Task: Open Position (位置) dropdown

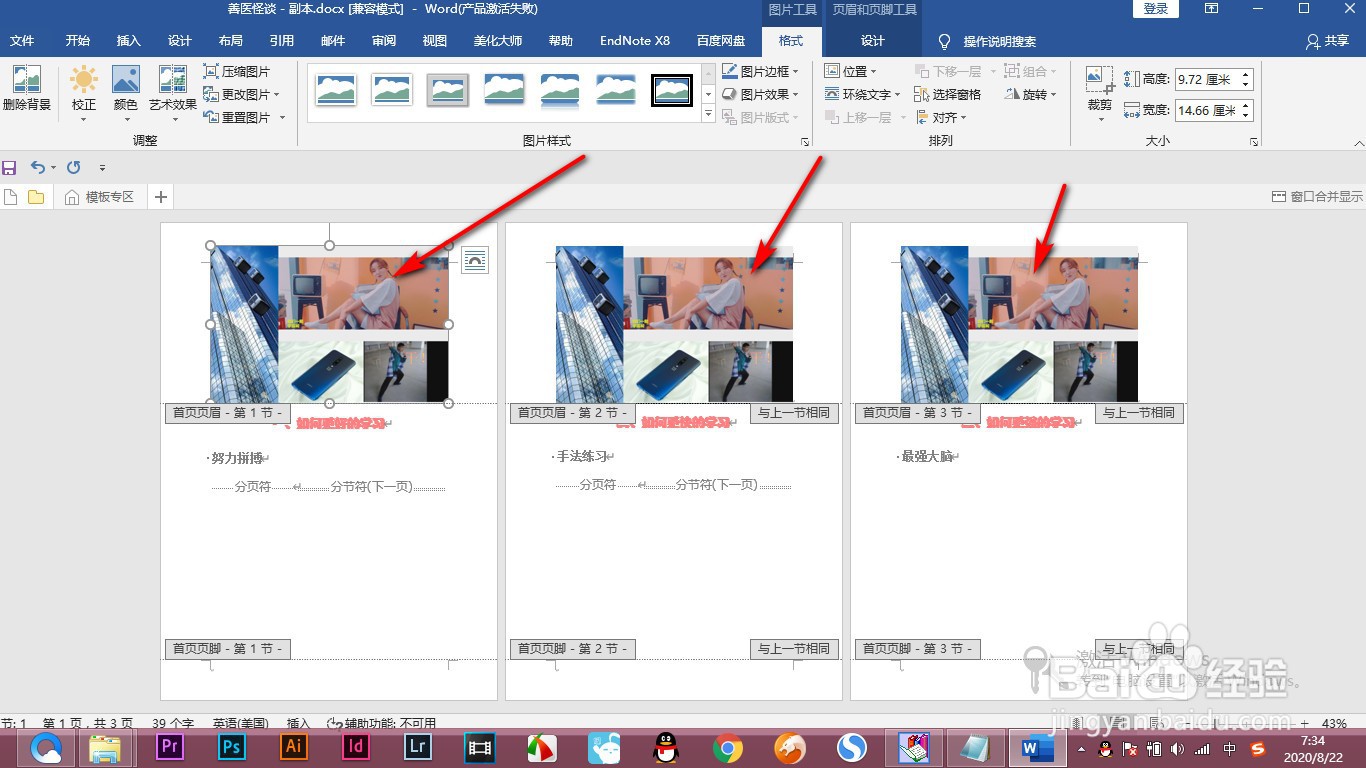Action: pyautogui.click(x=851, y=72)
